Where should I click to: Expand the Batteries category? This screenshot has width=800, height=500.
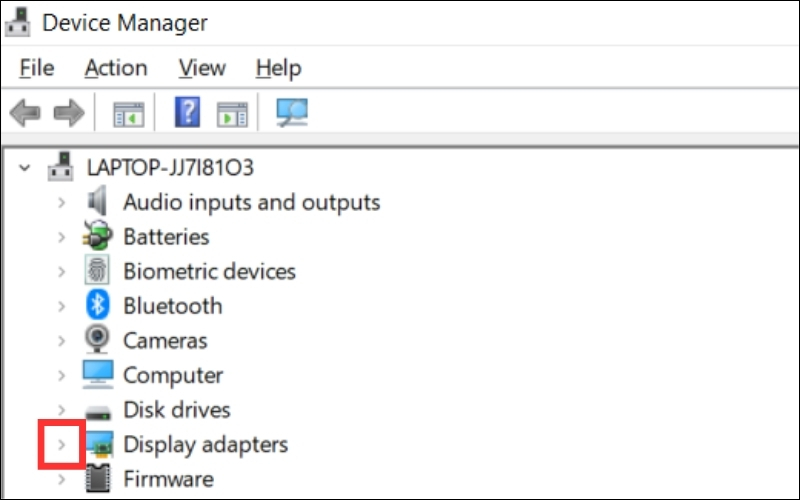[61, 237]
